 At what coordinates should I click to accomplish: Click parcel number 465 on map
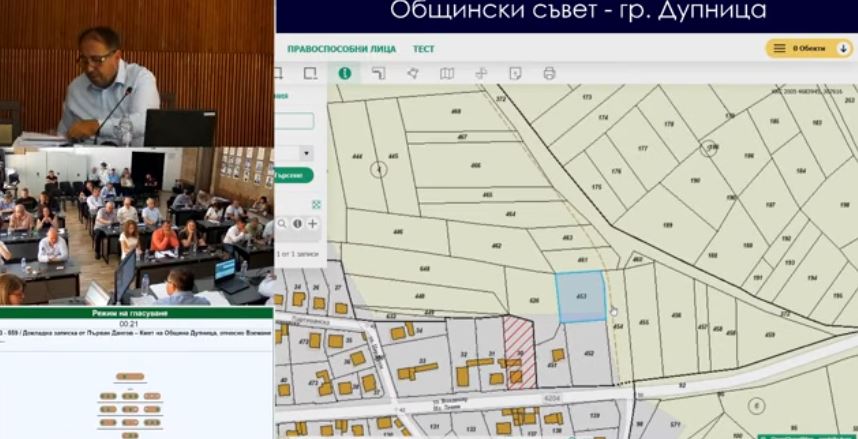[488, 194]
